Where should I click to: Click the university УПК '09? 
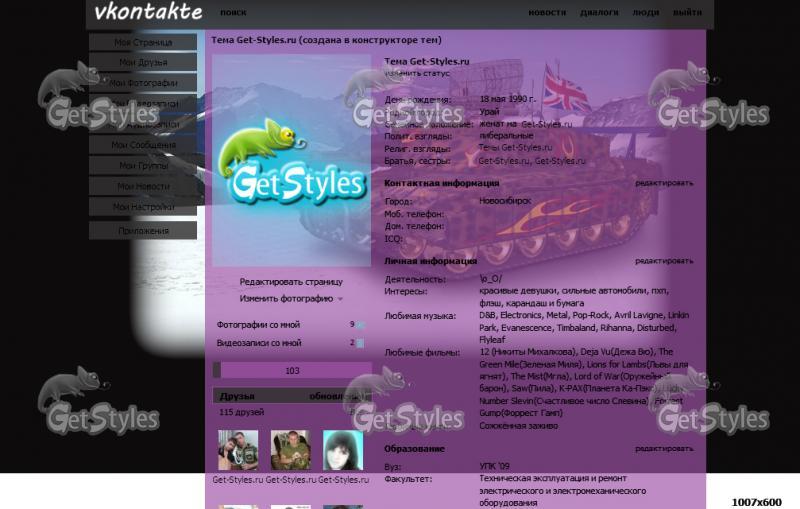[494, 466]
